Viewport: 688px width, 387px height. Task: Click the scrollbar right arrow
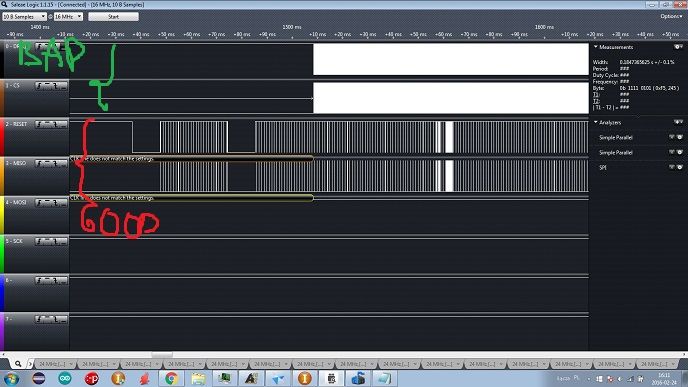click(684, 355)
